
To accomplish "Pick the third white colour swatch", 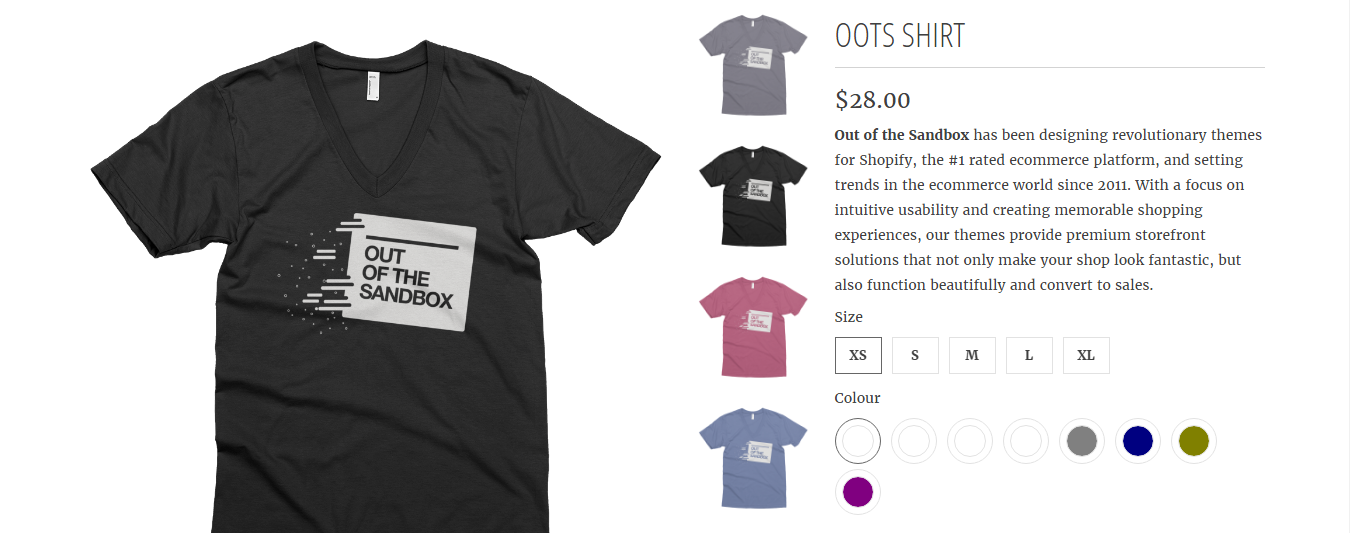I will 970,441.
